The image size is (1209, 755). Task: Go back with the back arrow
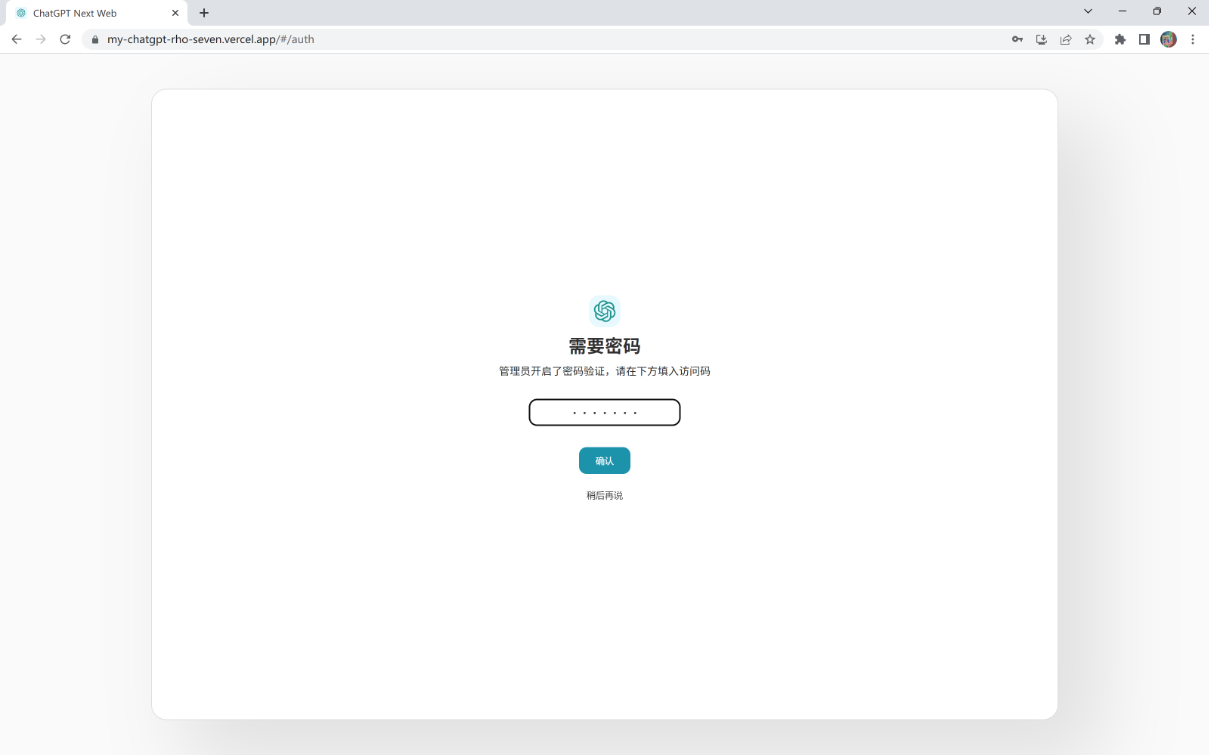pyautogui.click(x=16, y=40)
